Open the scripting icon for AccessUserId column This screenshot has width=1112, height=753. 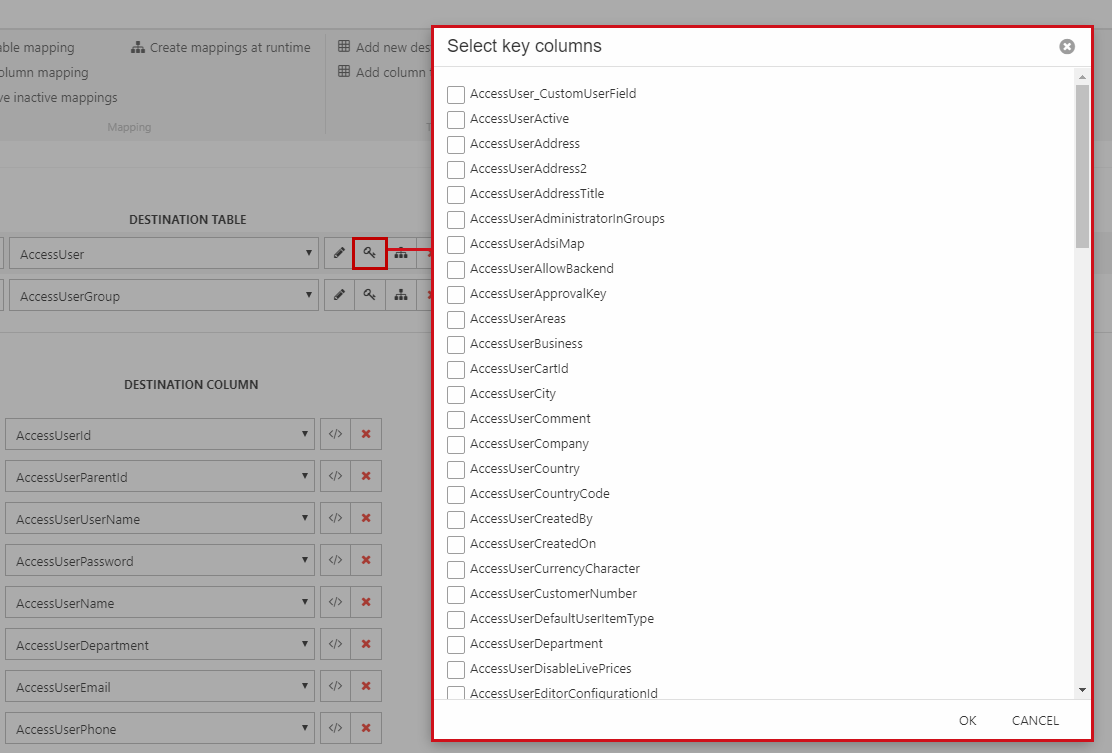tap(336, 434)
